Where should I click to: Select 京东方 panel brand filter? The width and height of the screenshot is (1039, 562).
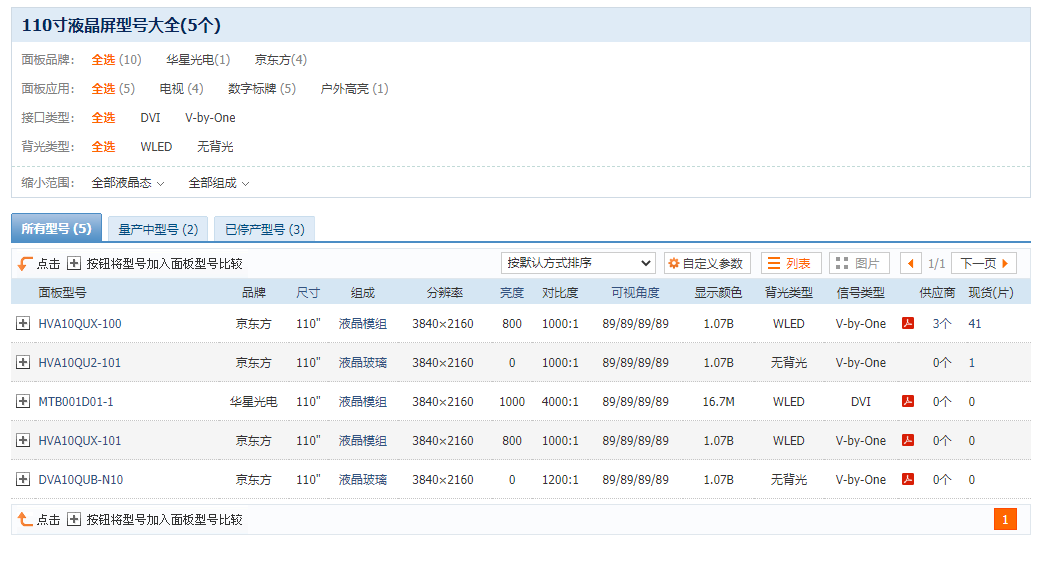pos(280,60)
